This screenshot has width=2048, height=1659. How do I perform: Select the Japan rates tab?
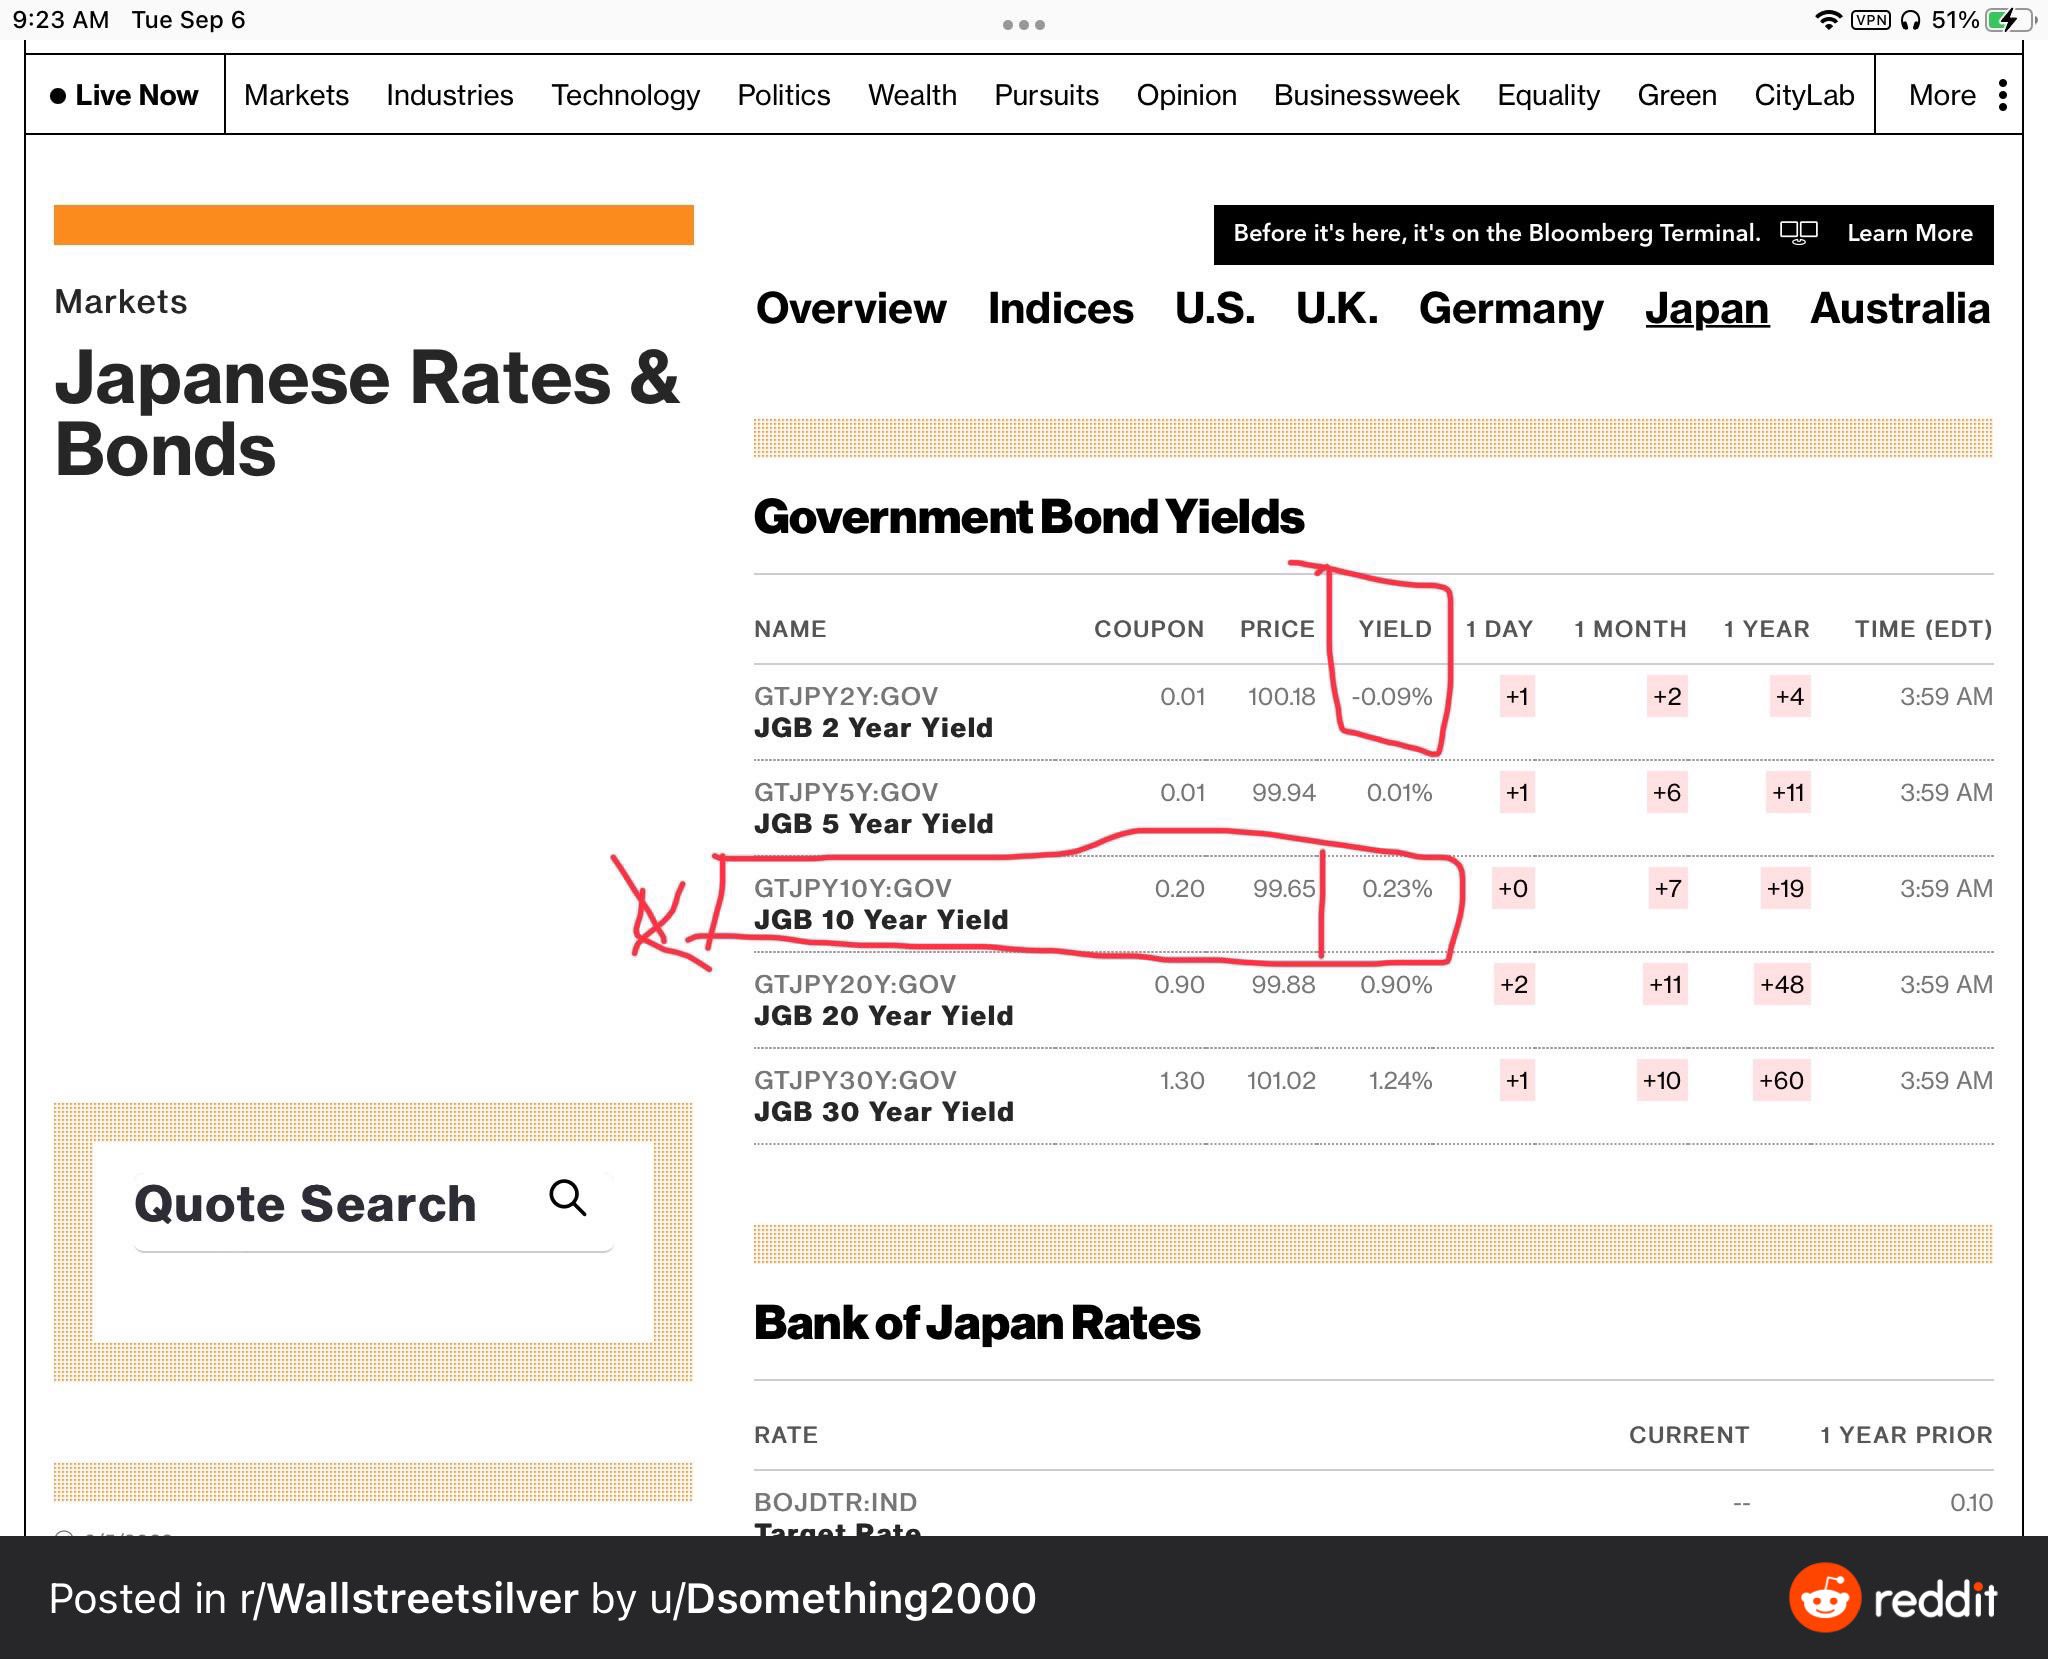pos(1707,310)
